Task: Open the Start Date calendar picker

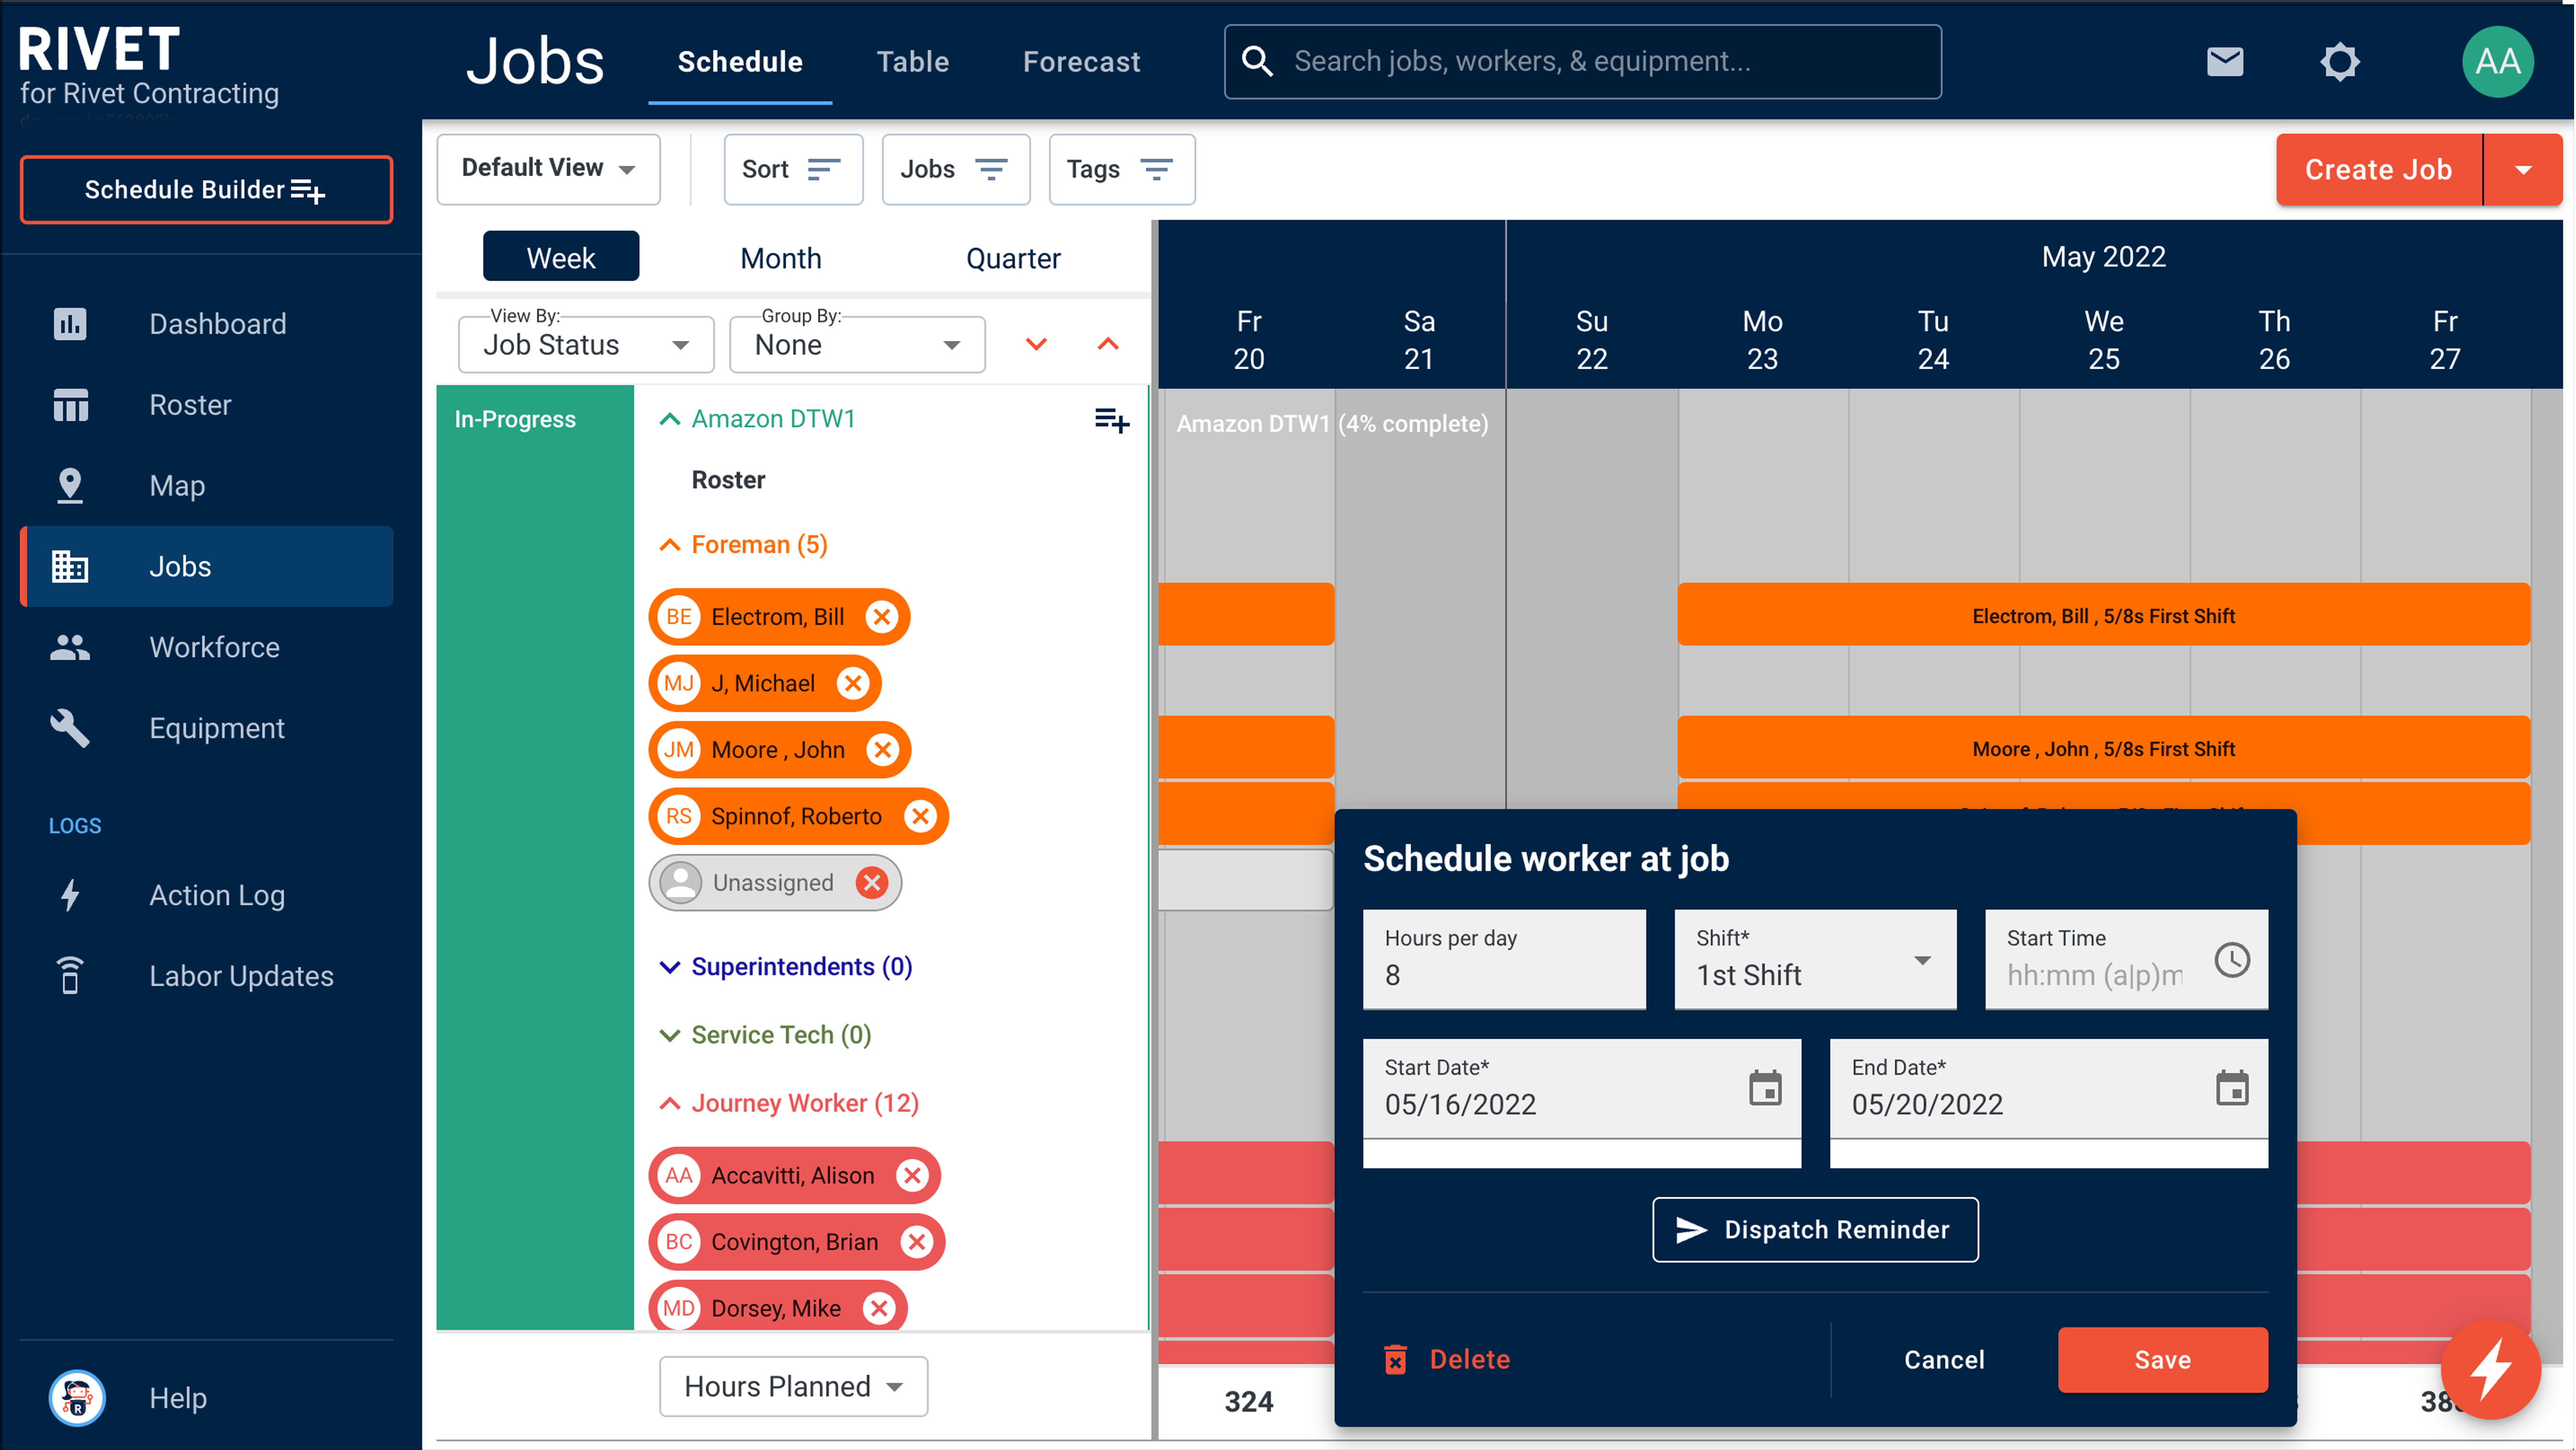Action: (x=1765, y=1089)
